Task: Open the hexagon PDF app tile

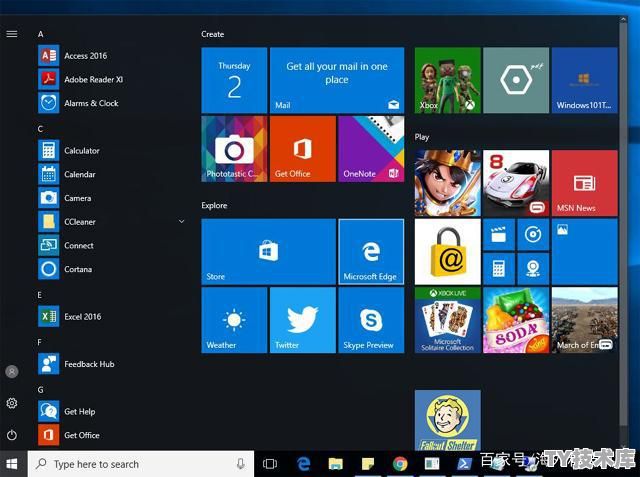Action: 516,80
